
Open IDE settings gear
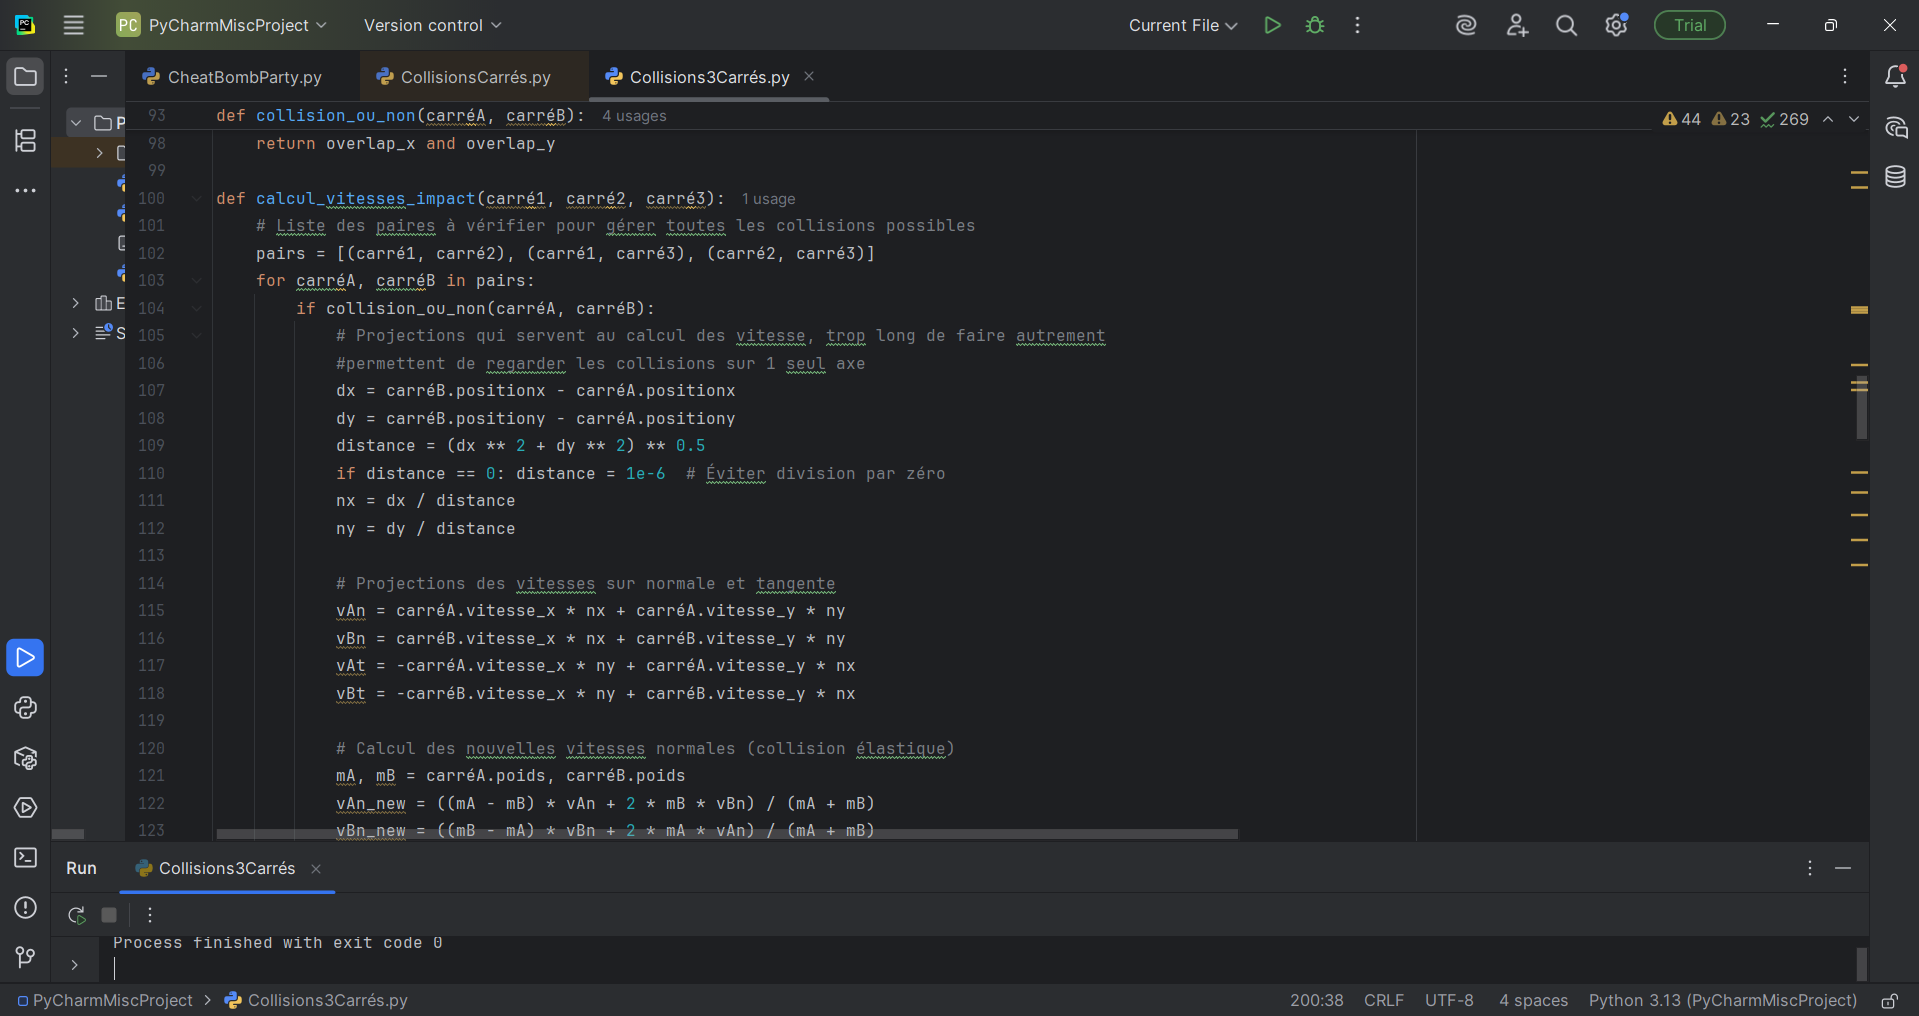1616,25
